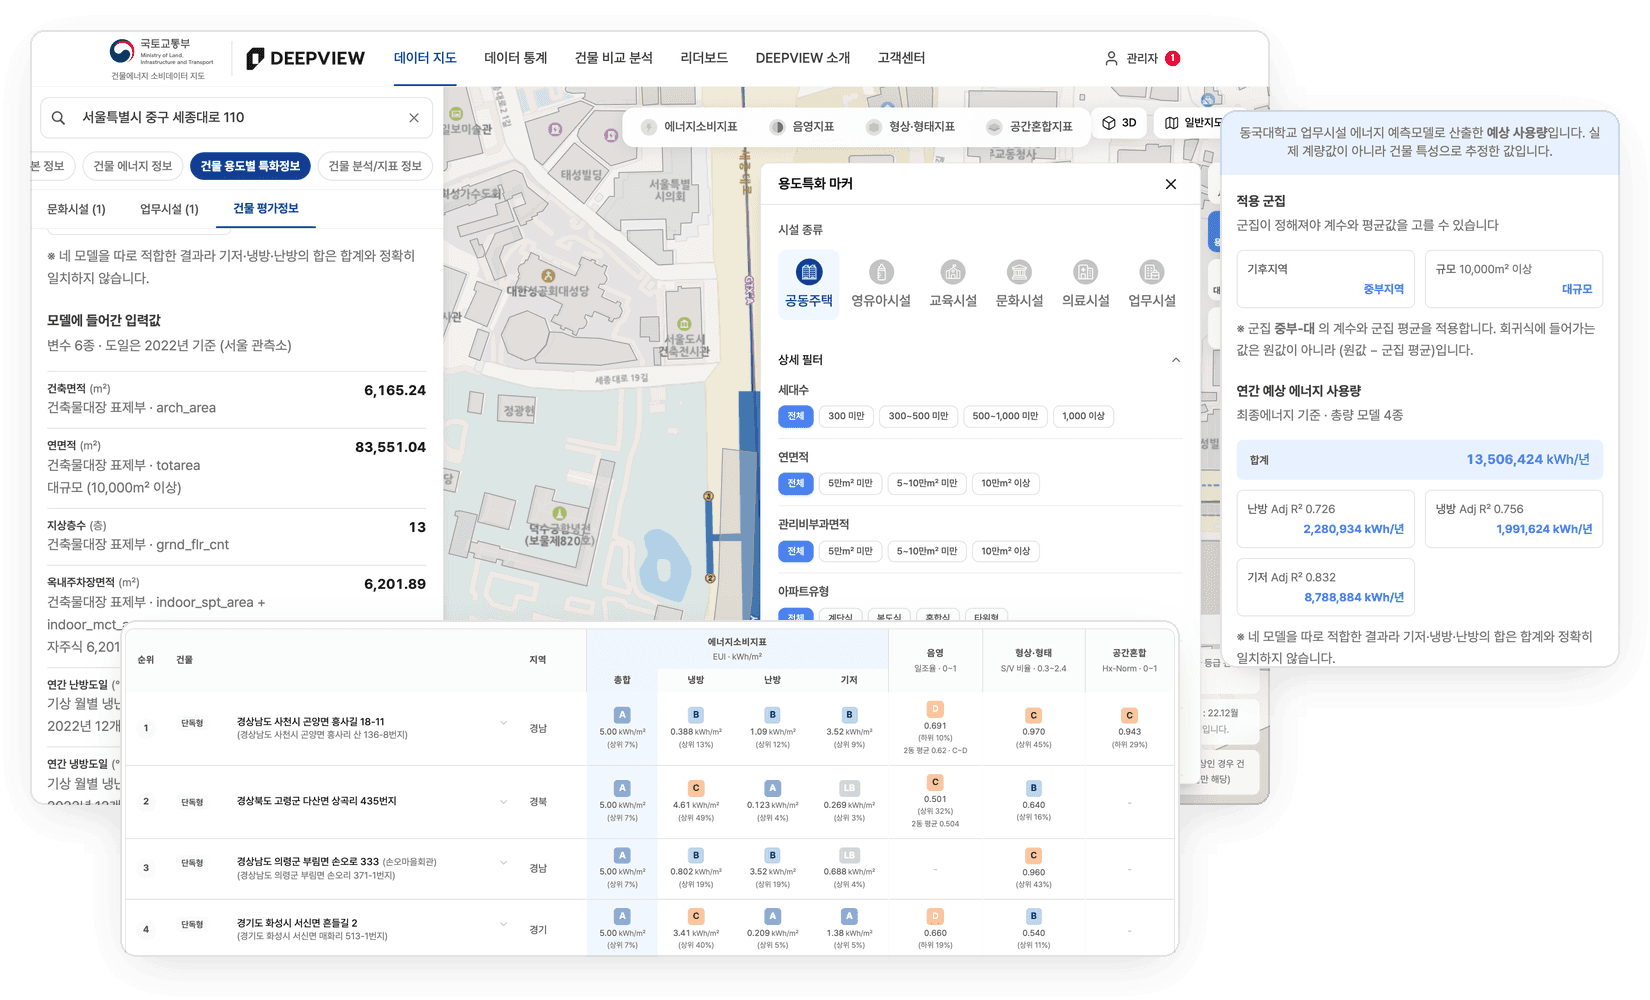Click the search magnifier icon

[x=59, y=118]
